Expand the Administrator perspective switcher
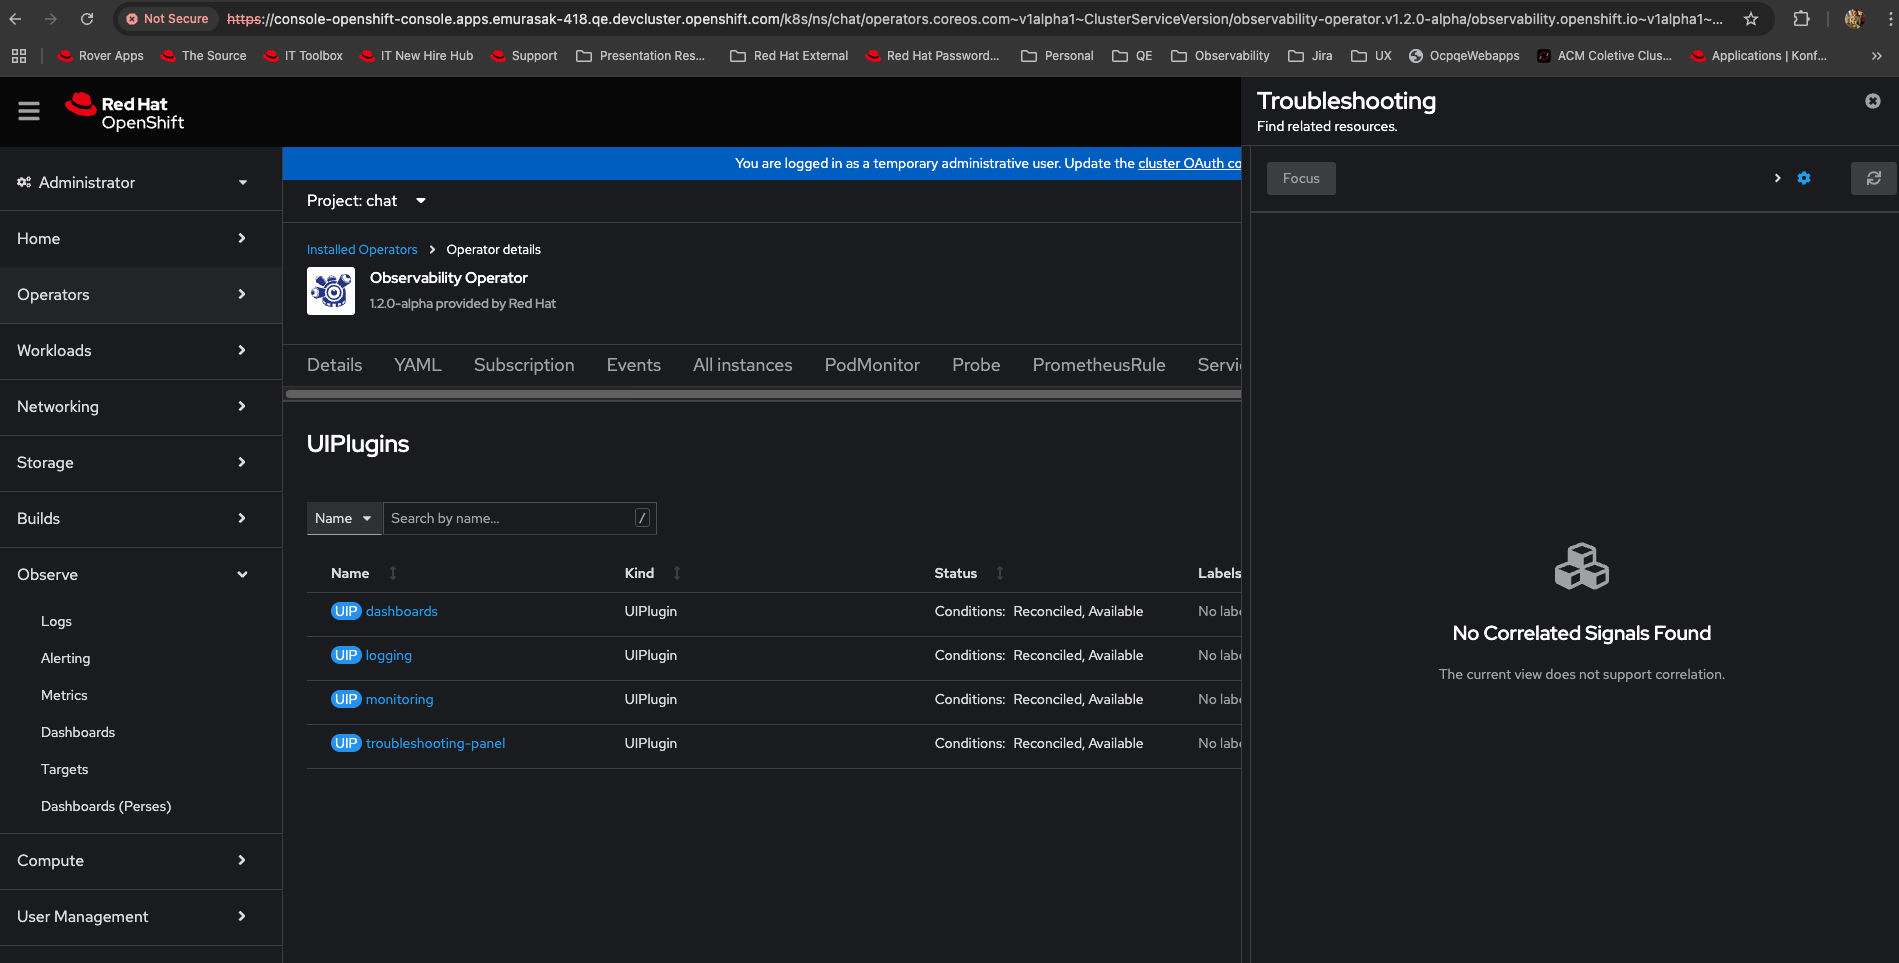The width and height of the screenshot is (1899, 963). pos(132,182)
